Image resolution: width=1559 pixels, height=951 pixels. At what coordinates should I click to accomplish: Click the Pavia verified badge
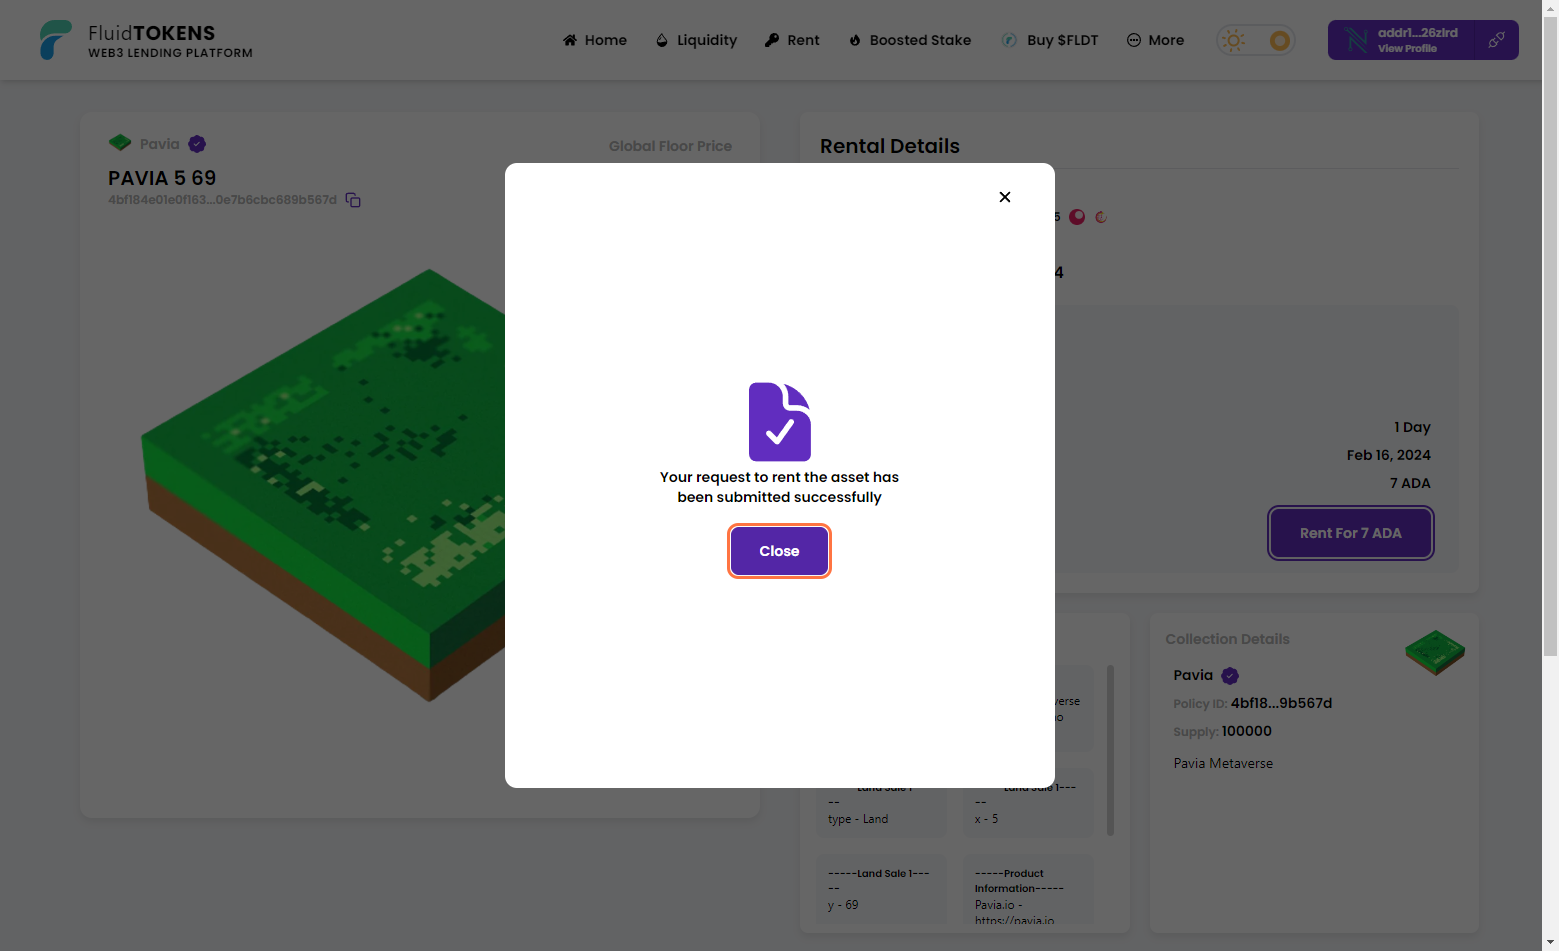(x=196, y=143)
